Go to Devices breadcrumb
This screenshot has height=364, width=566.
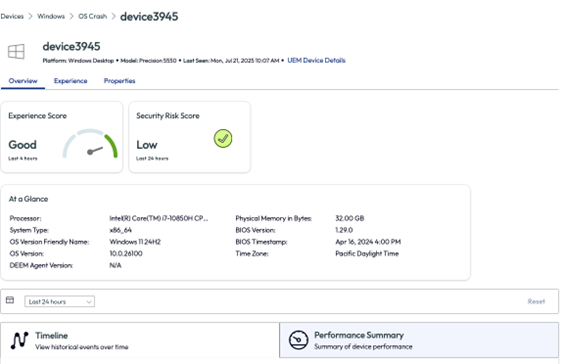pyautogui.click(x=12, y=16)
